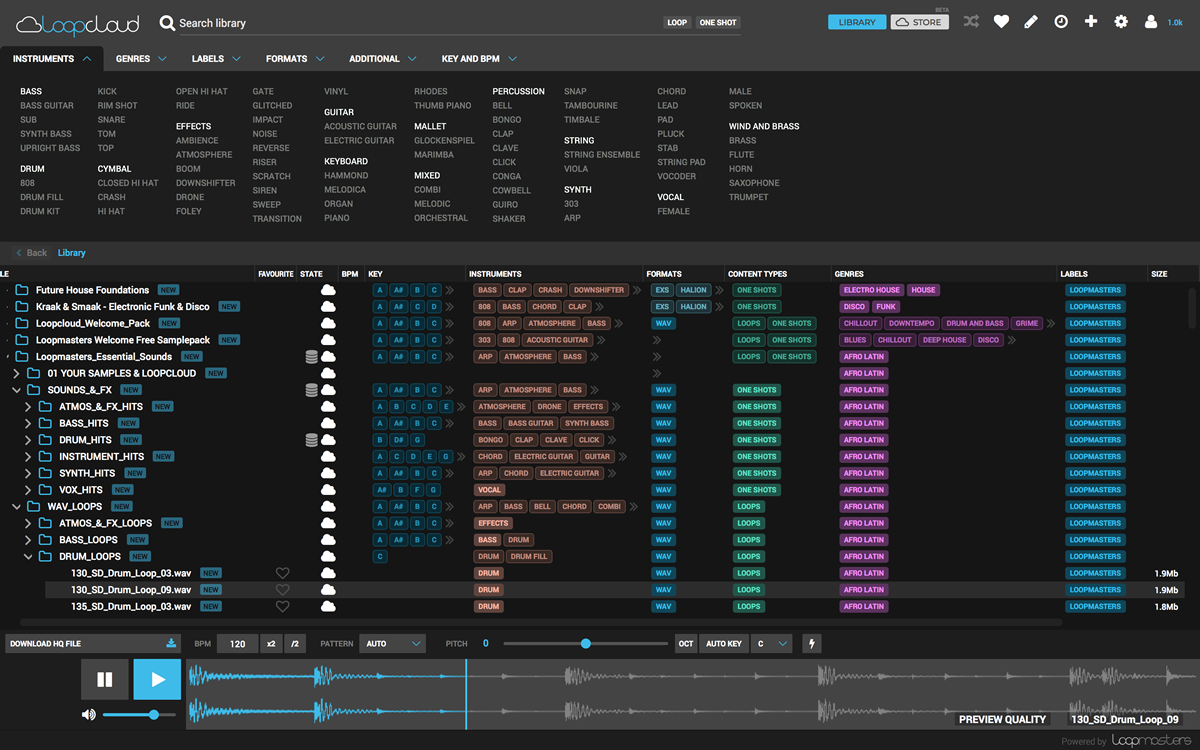The height and width of the screenshot is (750, 1200).
Task: Switch to LIBRARY view
Action: [x=857, y=22]
